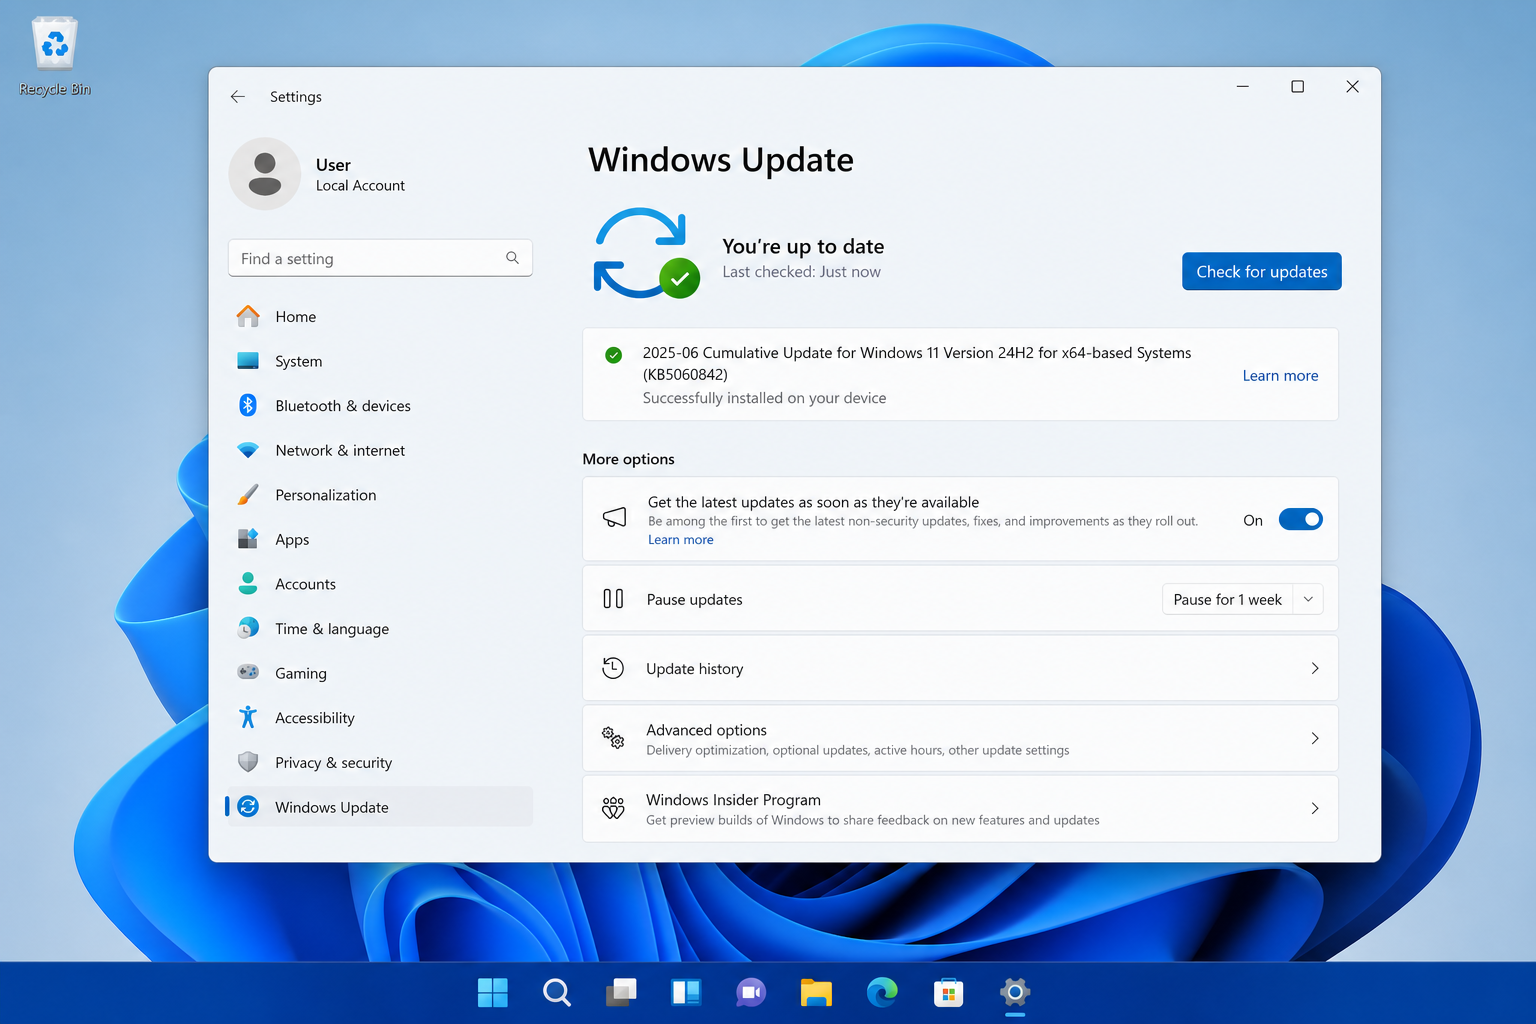
Task: Click the megaphone icon for latest updates
Action: pyautogui.click(x=614, y=518)
